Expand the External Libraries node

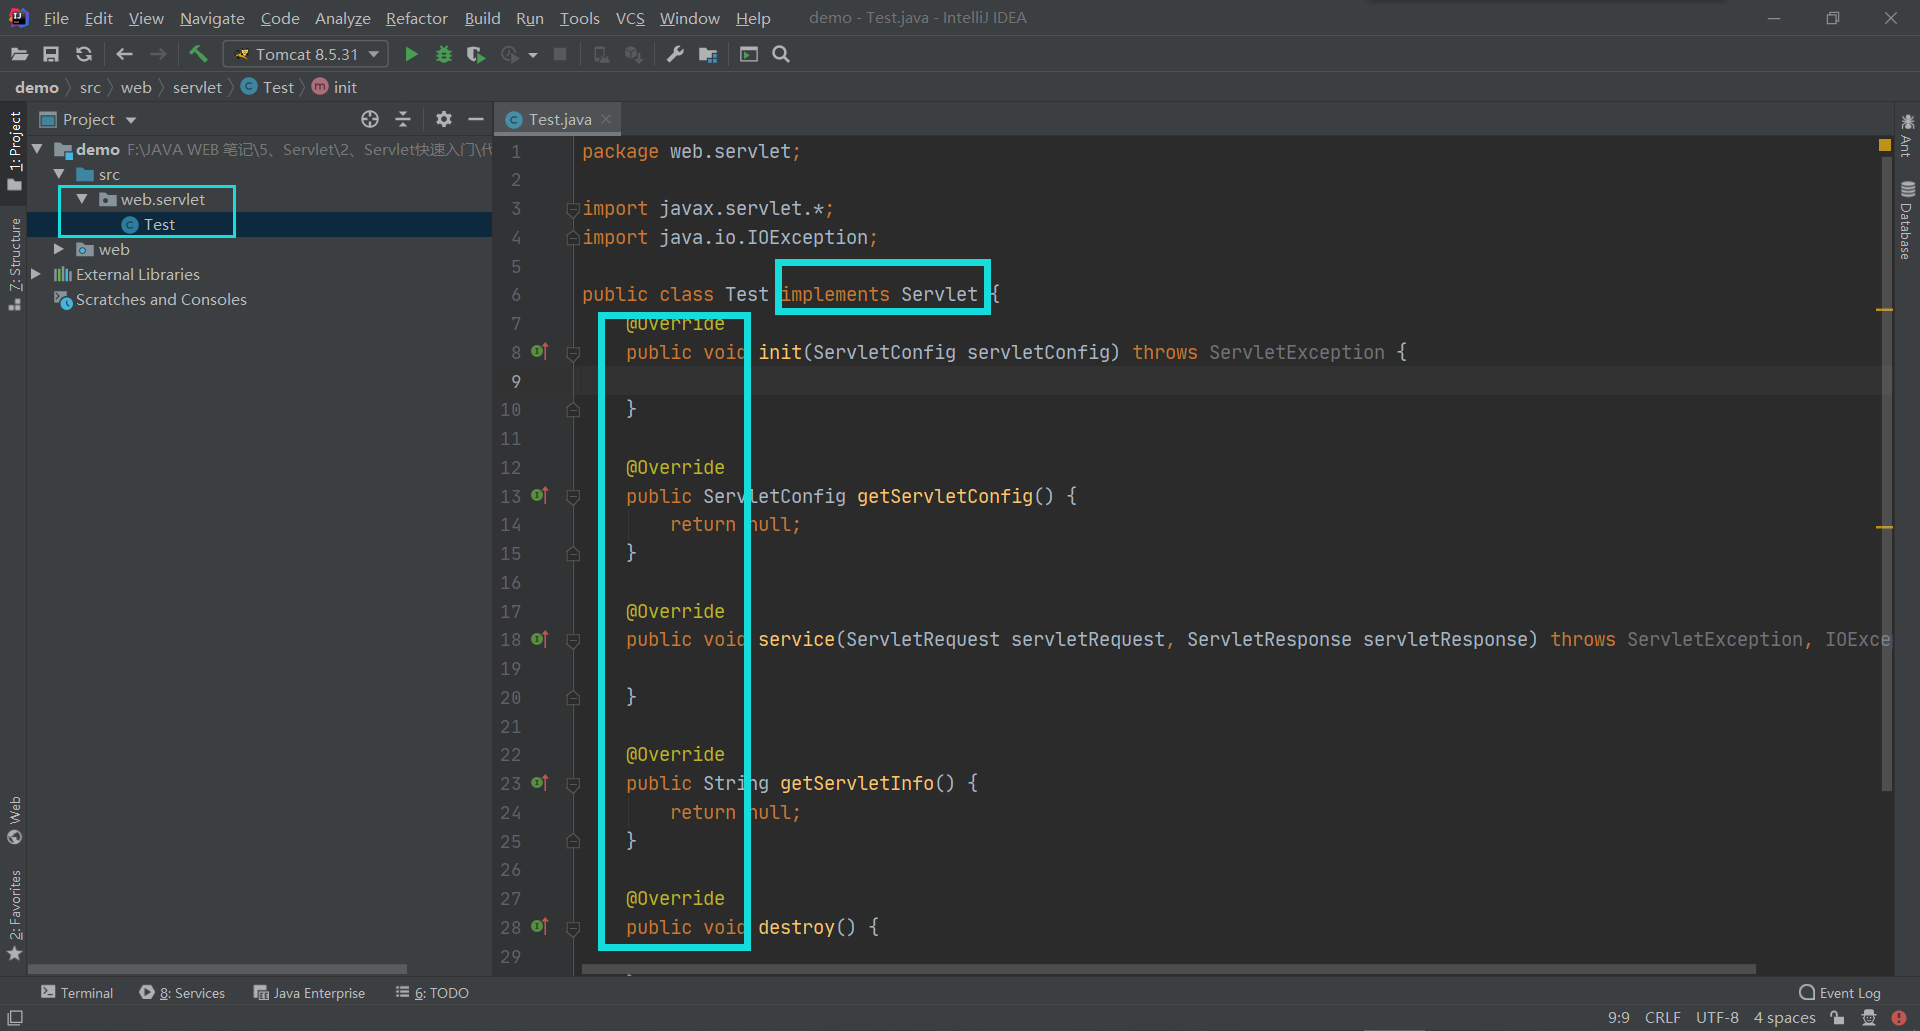(37, 274)
